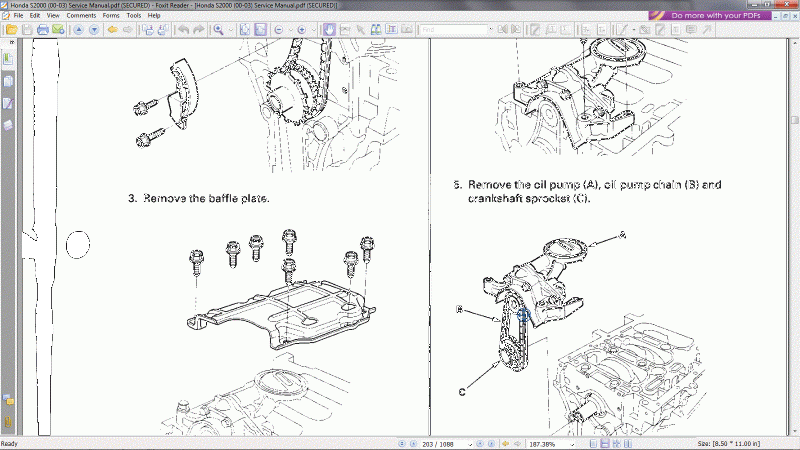Screen dimensions: 800x450
Task: Open the Tools menu
Action: tap(133, 16)
